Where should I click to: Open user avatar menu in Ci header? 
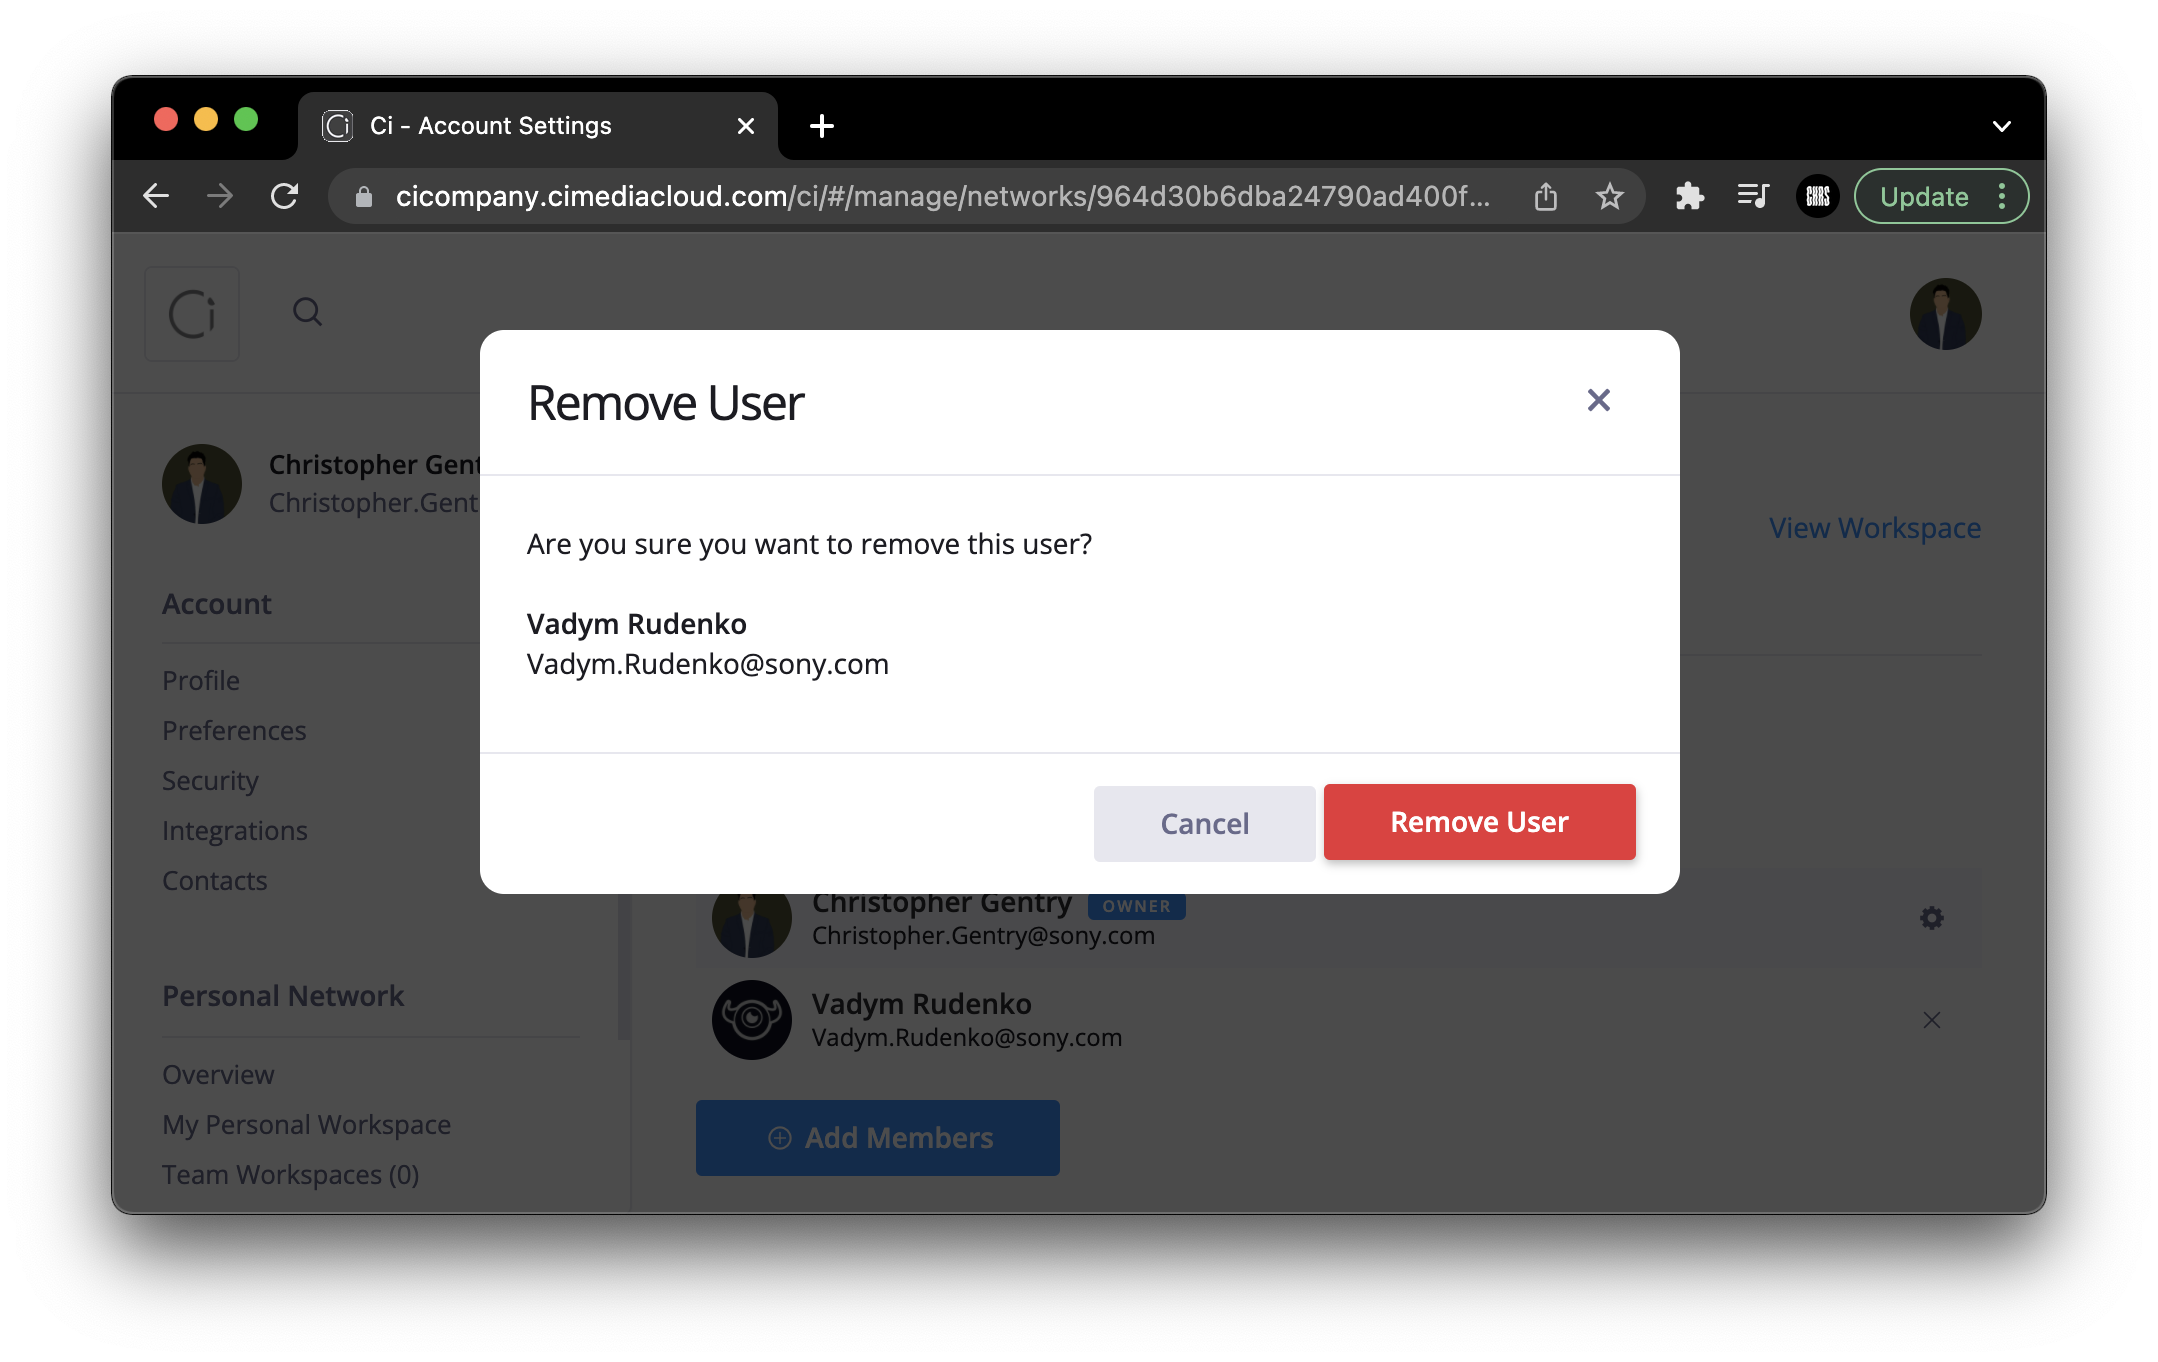coord(1945,314)
